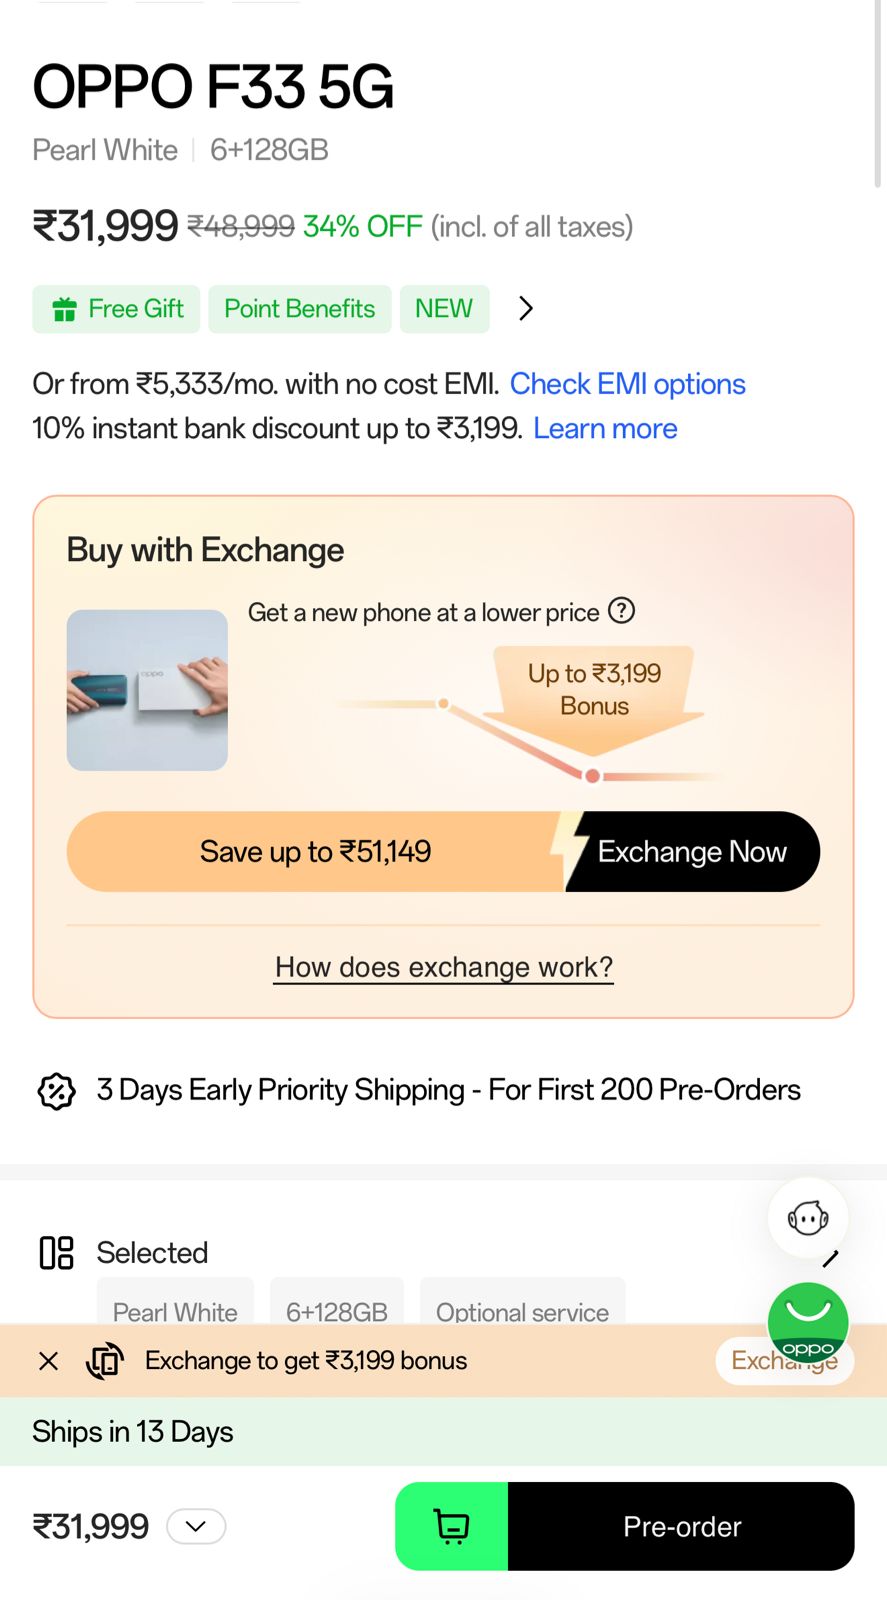The image size is (887, 1600).
Task: Tap the Selected grid layout icon
Action: pyautogui.click(x=57, y=1252)
